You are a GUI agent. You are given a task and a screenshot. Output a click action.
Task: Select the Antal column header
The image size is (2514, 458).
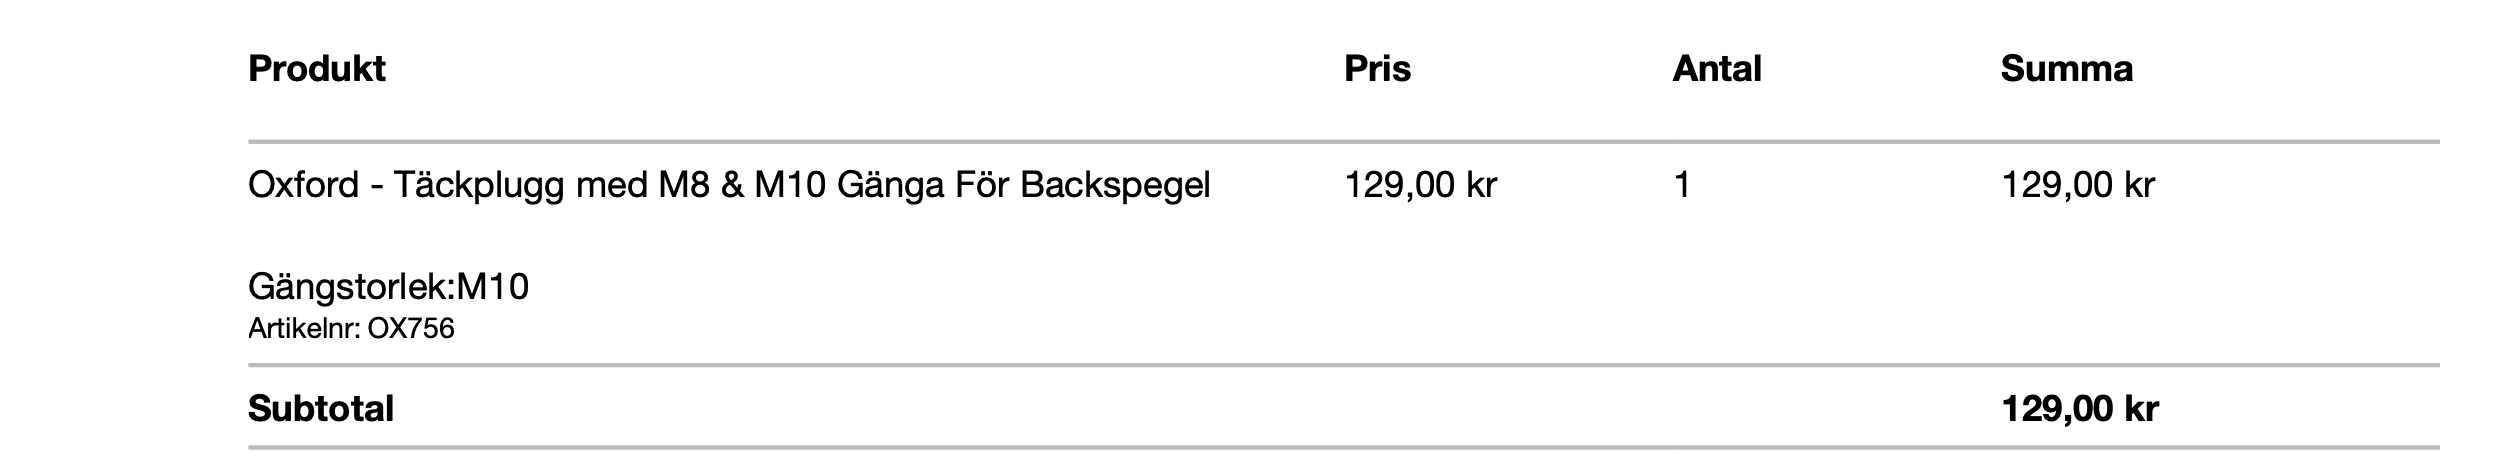tap(1716, 69)
